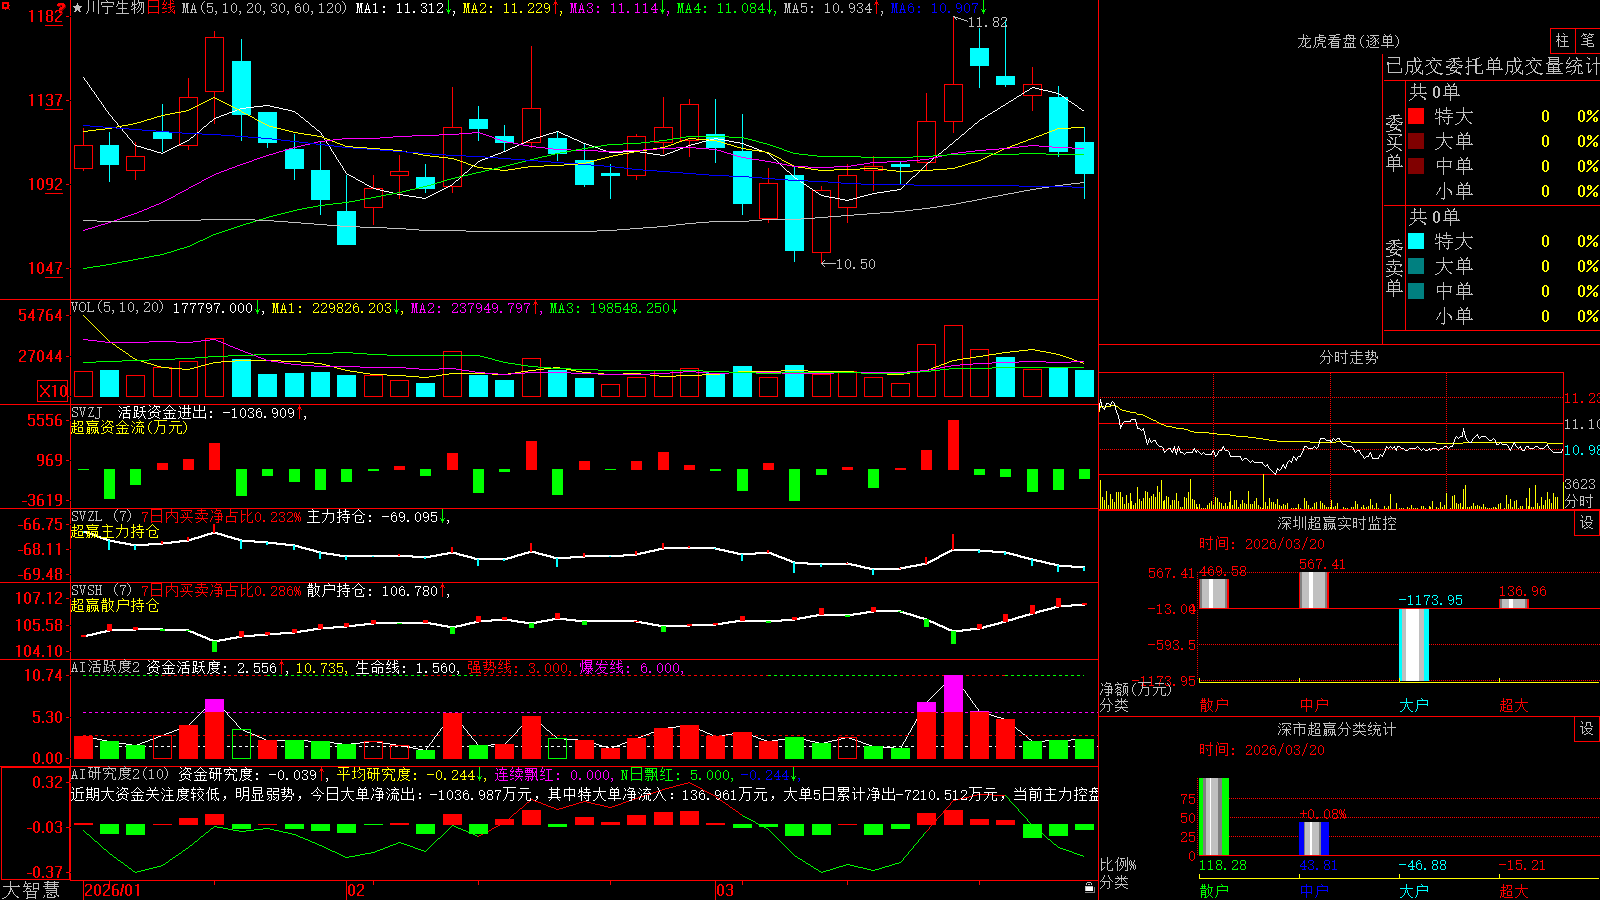Select the 川宁生物 stock name label
Viewport: 1600px width, 900px height.
pyautogui.click(x=115, y=8)
